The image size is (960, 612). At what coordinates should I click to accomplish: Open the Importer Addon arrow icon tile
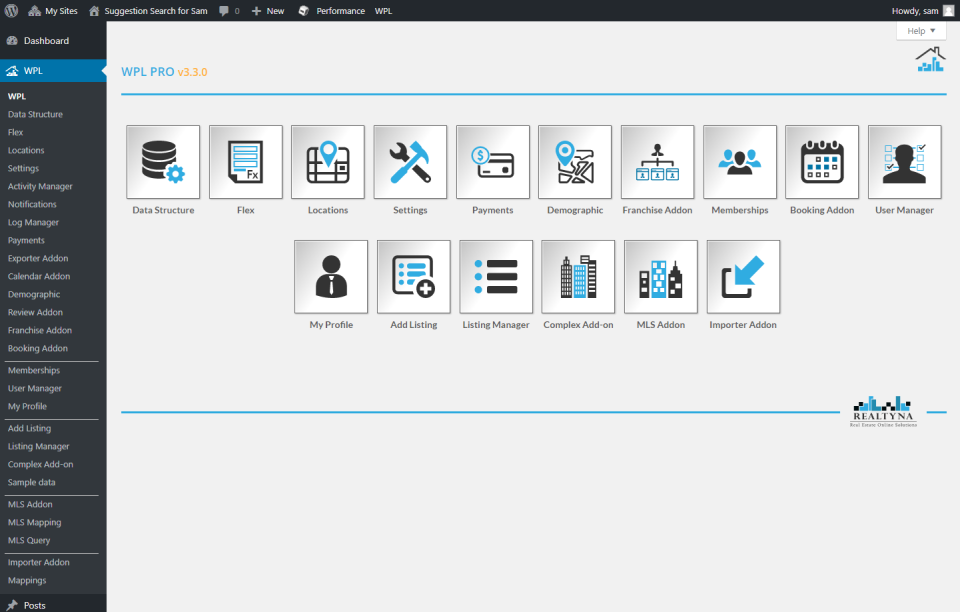pyautogui.click(x=743, y=277)
